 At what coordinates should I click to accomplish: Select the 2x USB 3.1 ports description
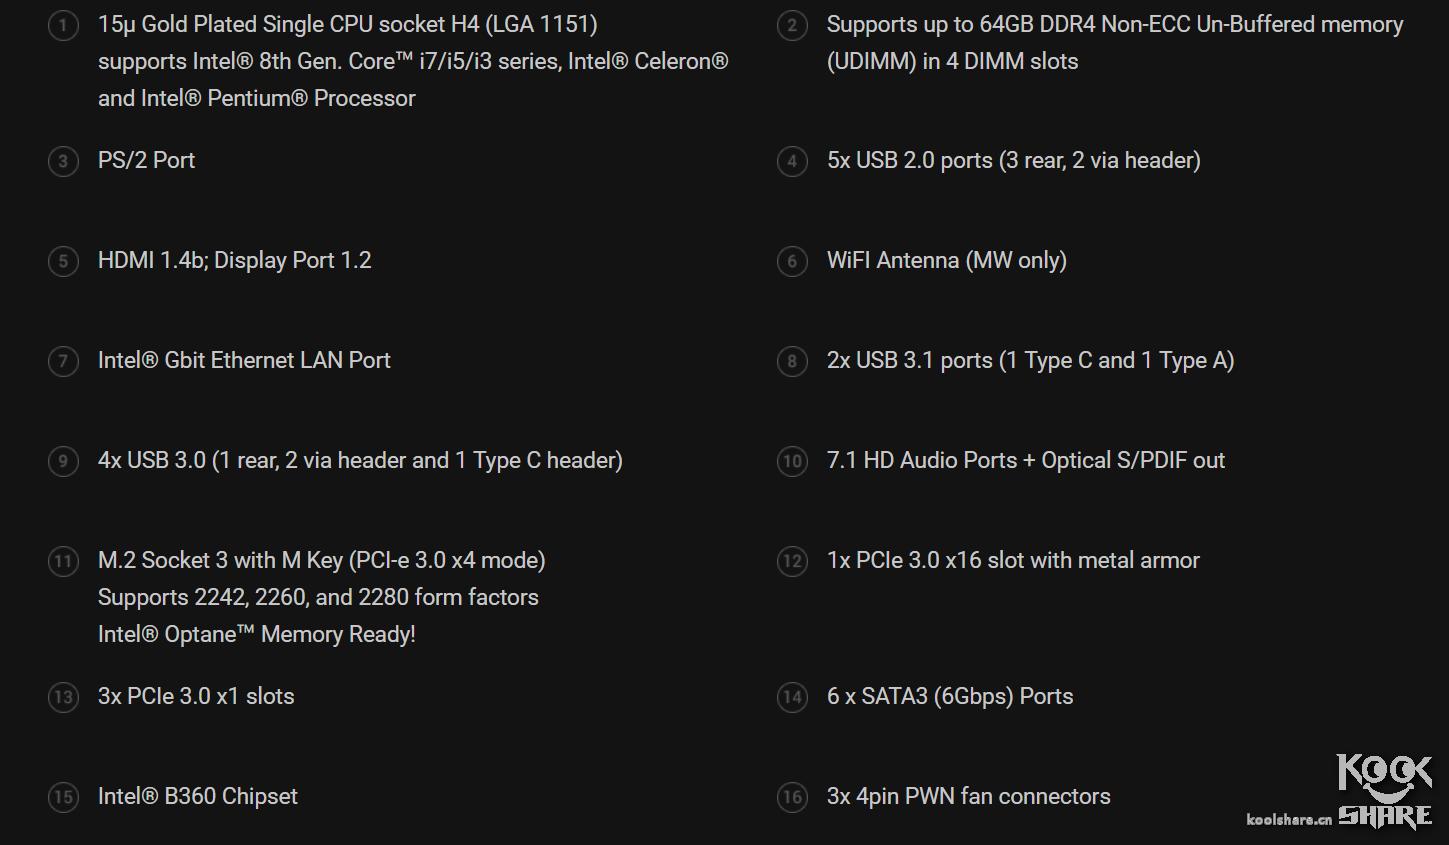coord(1030,360)
